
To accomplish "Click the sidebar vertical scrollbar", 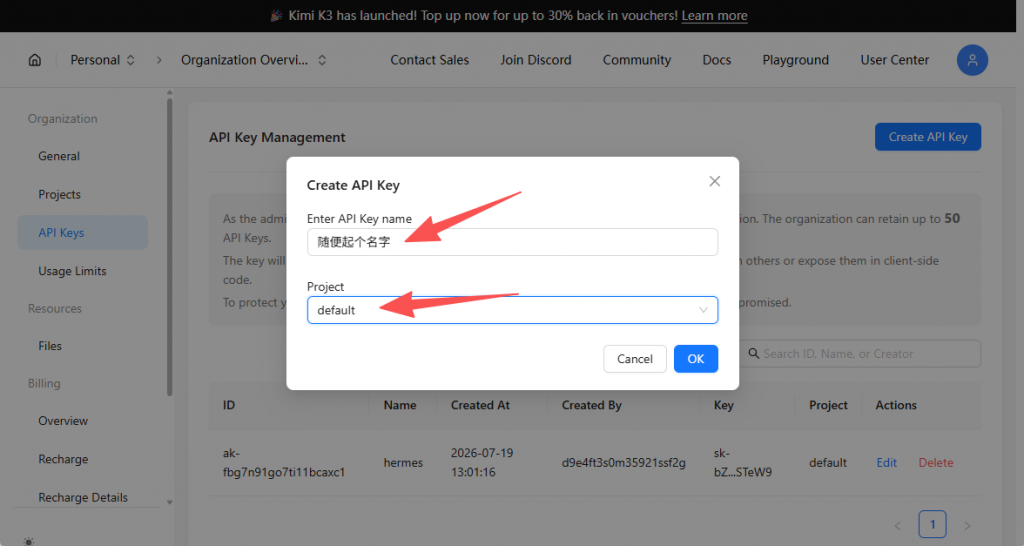I will point(170,247).
